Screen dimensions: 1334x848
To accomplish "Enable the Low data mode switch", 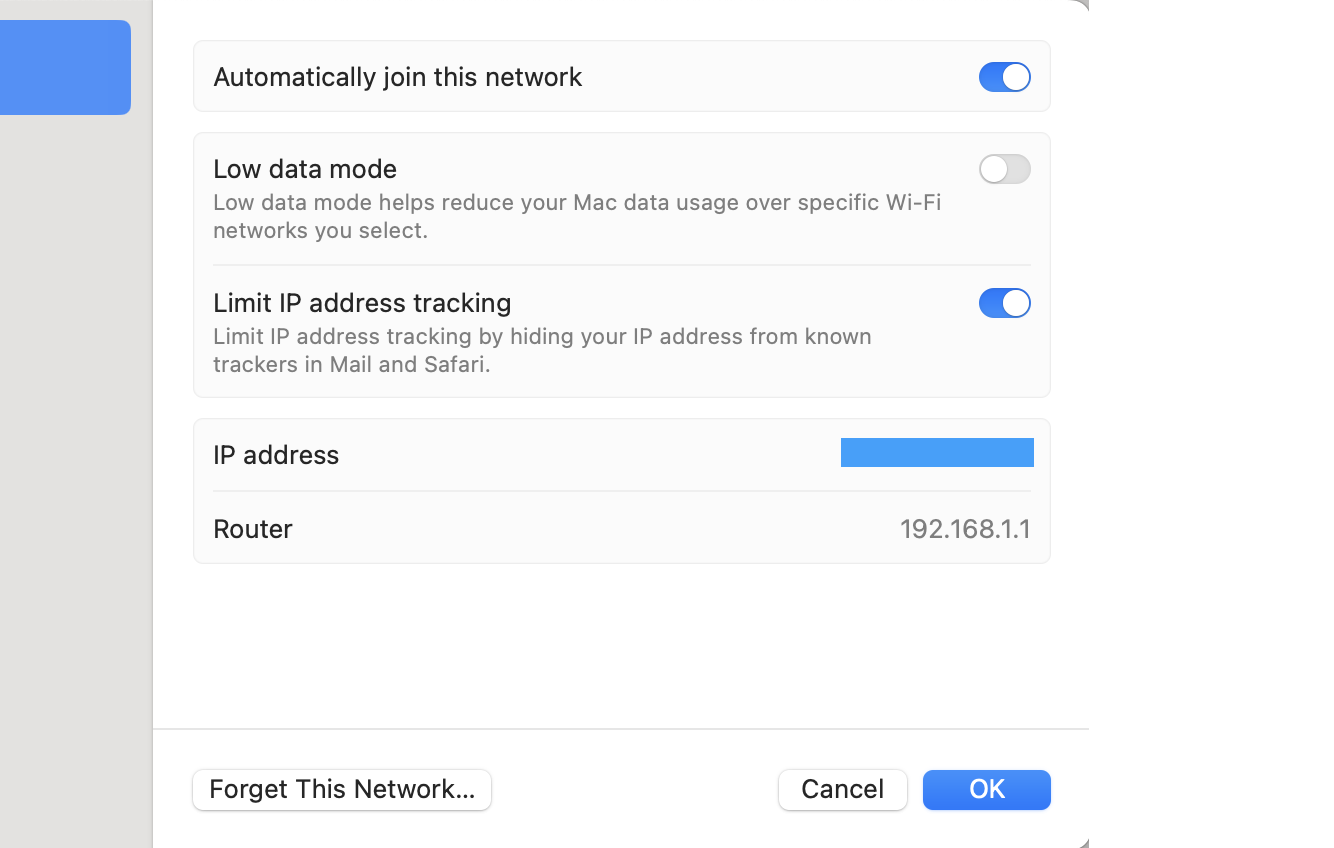I will tap(1004, 169).
